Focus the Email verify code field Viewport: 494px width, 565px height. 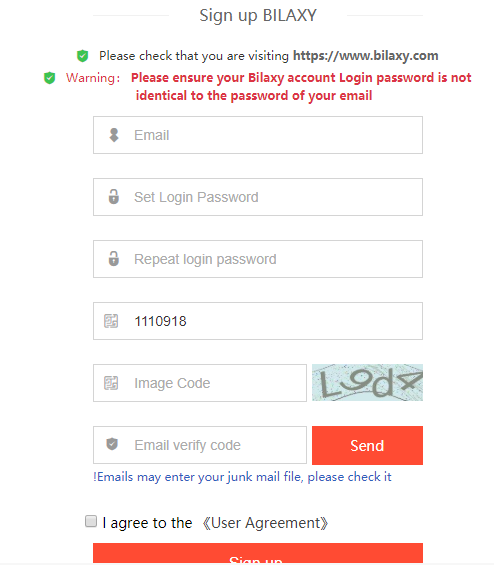pos(200,445)
